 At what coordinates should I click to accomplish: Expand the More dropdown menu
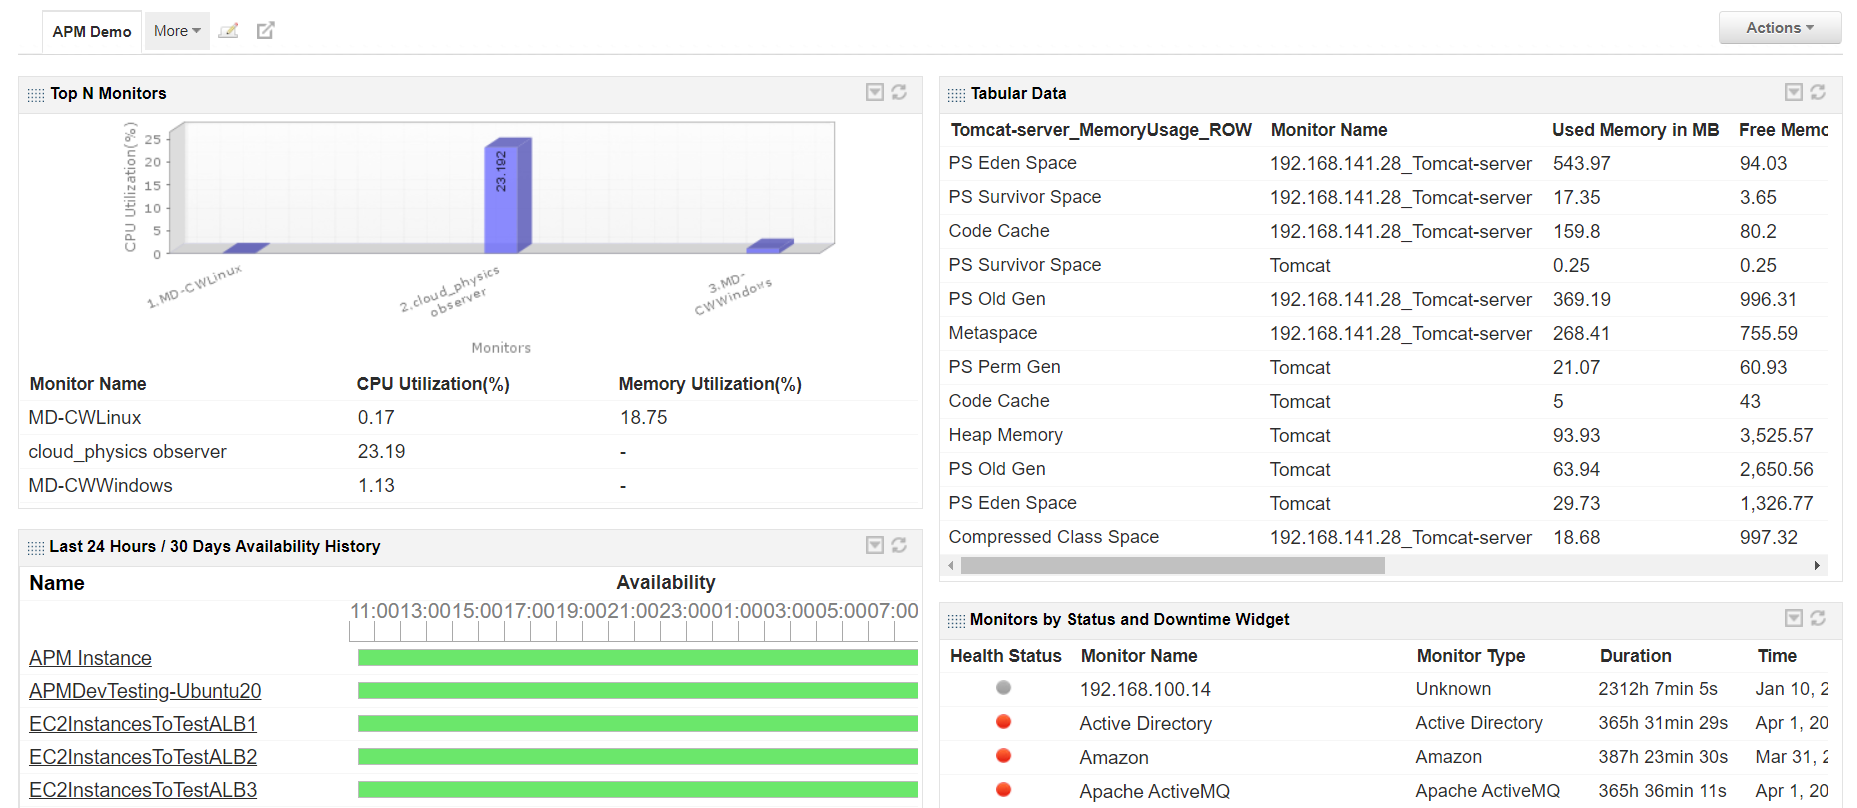177,31
